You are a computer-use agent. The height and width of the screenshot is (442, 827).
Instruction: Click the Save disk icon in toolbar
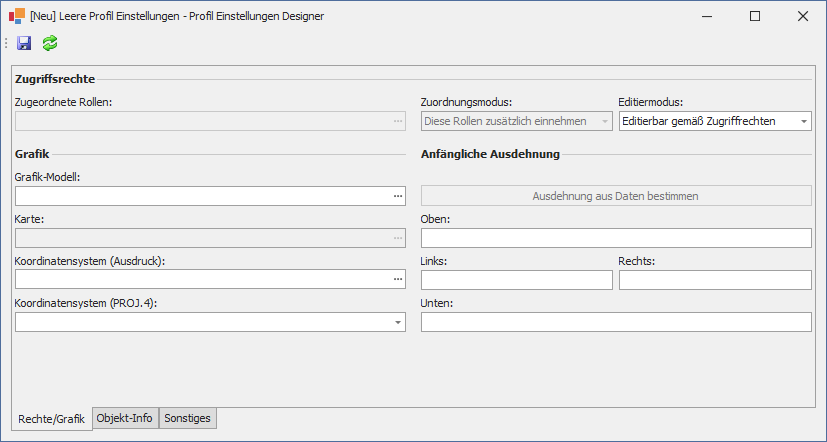(24, 43)
